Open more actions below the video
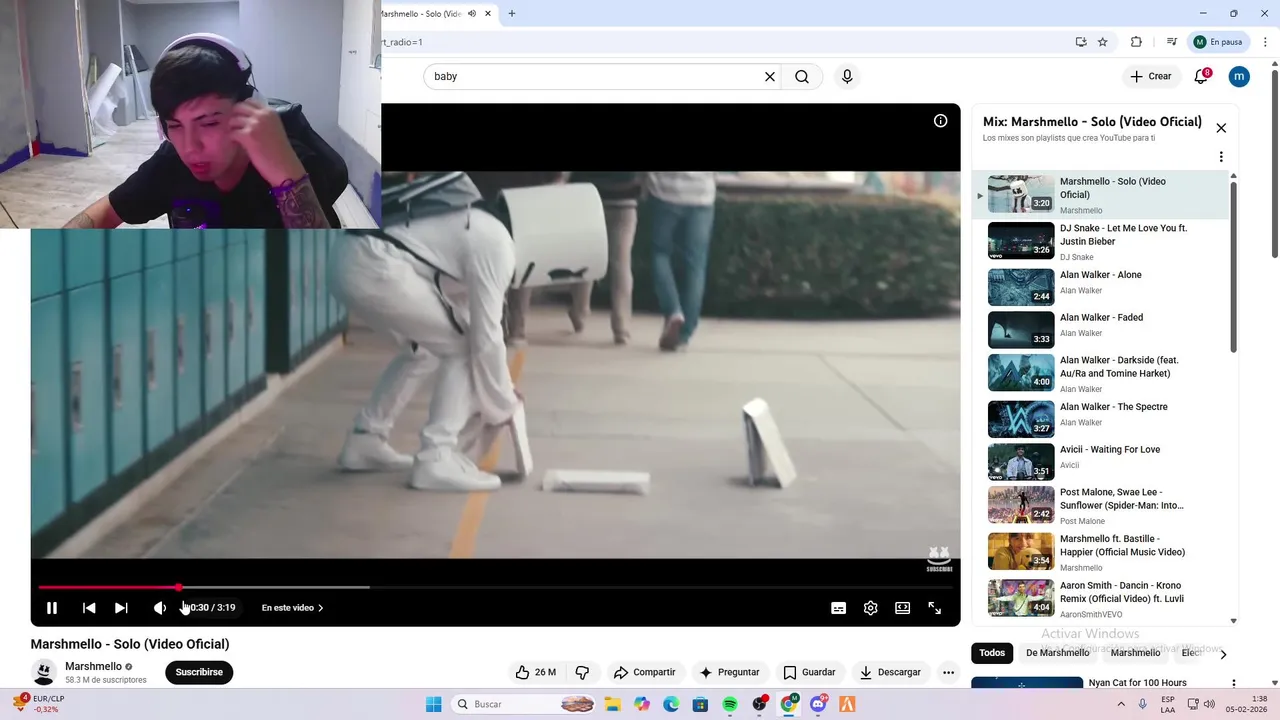The image size is (1280, 720). [x=948, y=672]
